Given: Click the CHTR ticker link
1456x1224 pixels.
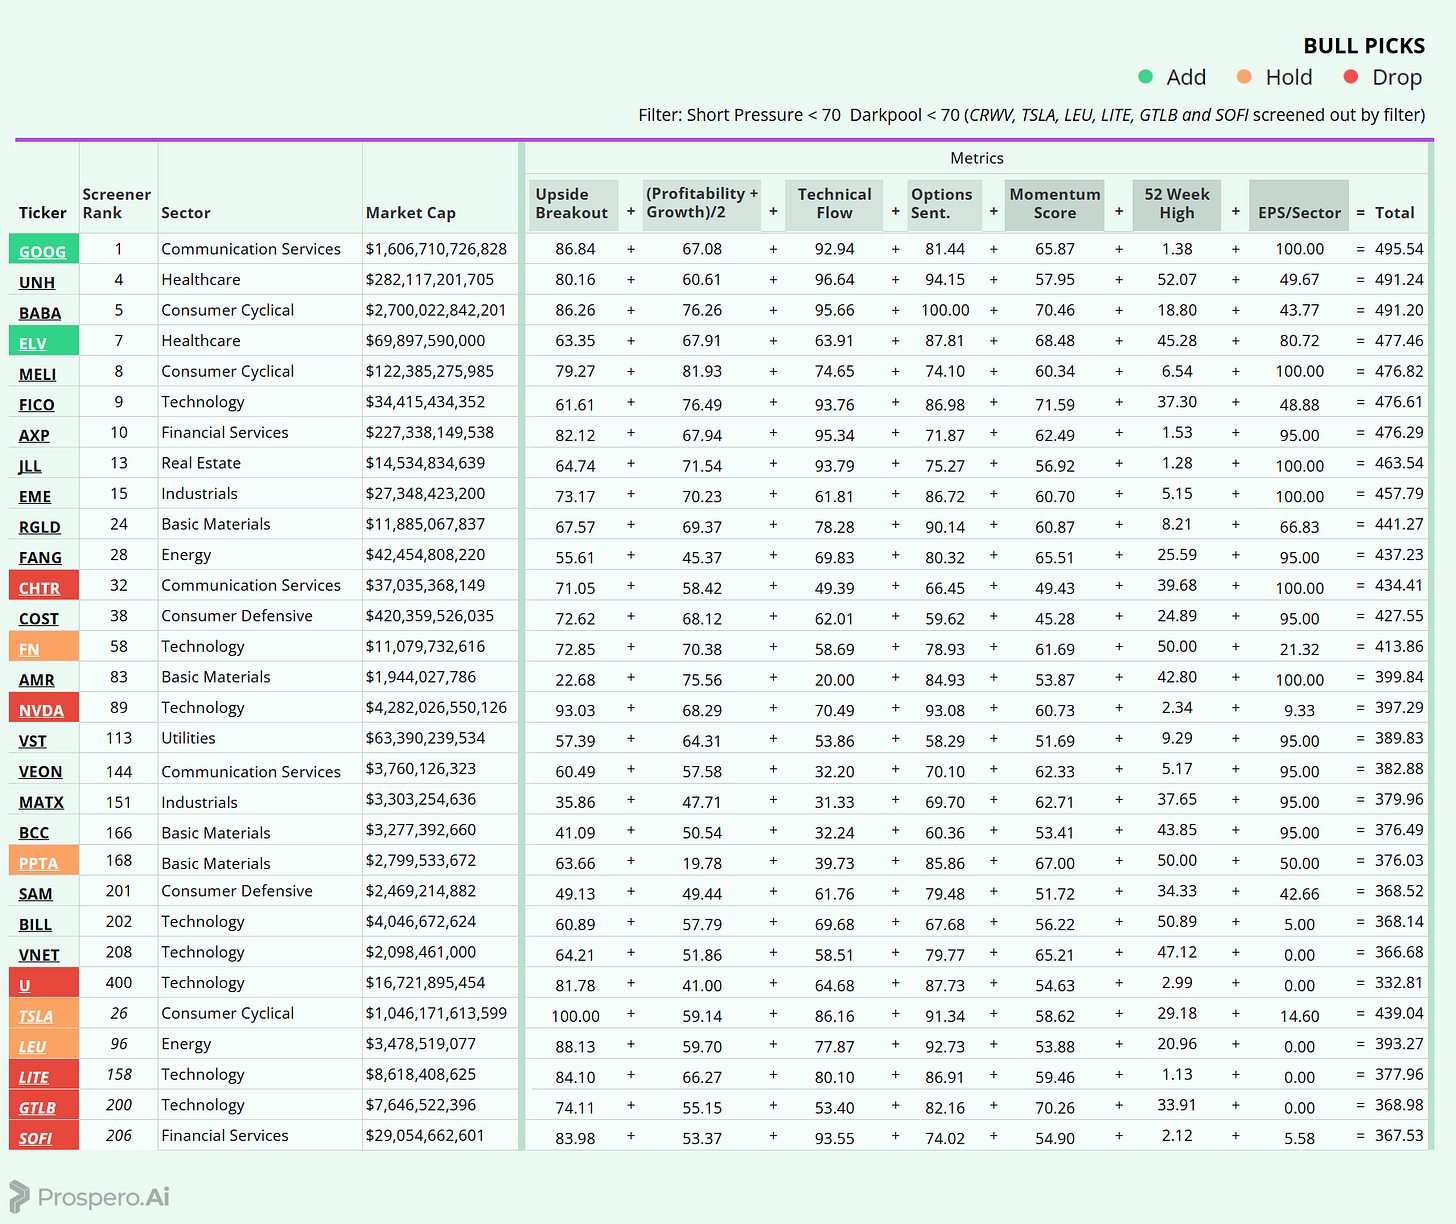Looking at the screenshot, I should [39, 589].
